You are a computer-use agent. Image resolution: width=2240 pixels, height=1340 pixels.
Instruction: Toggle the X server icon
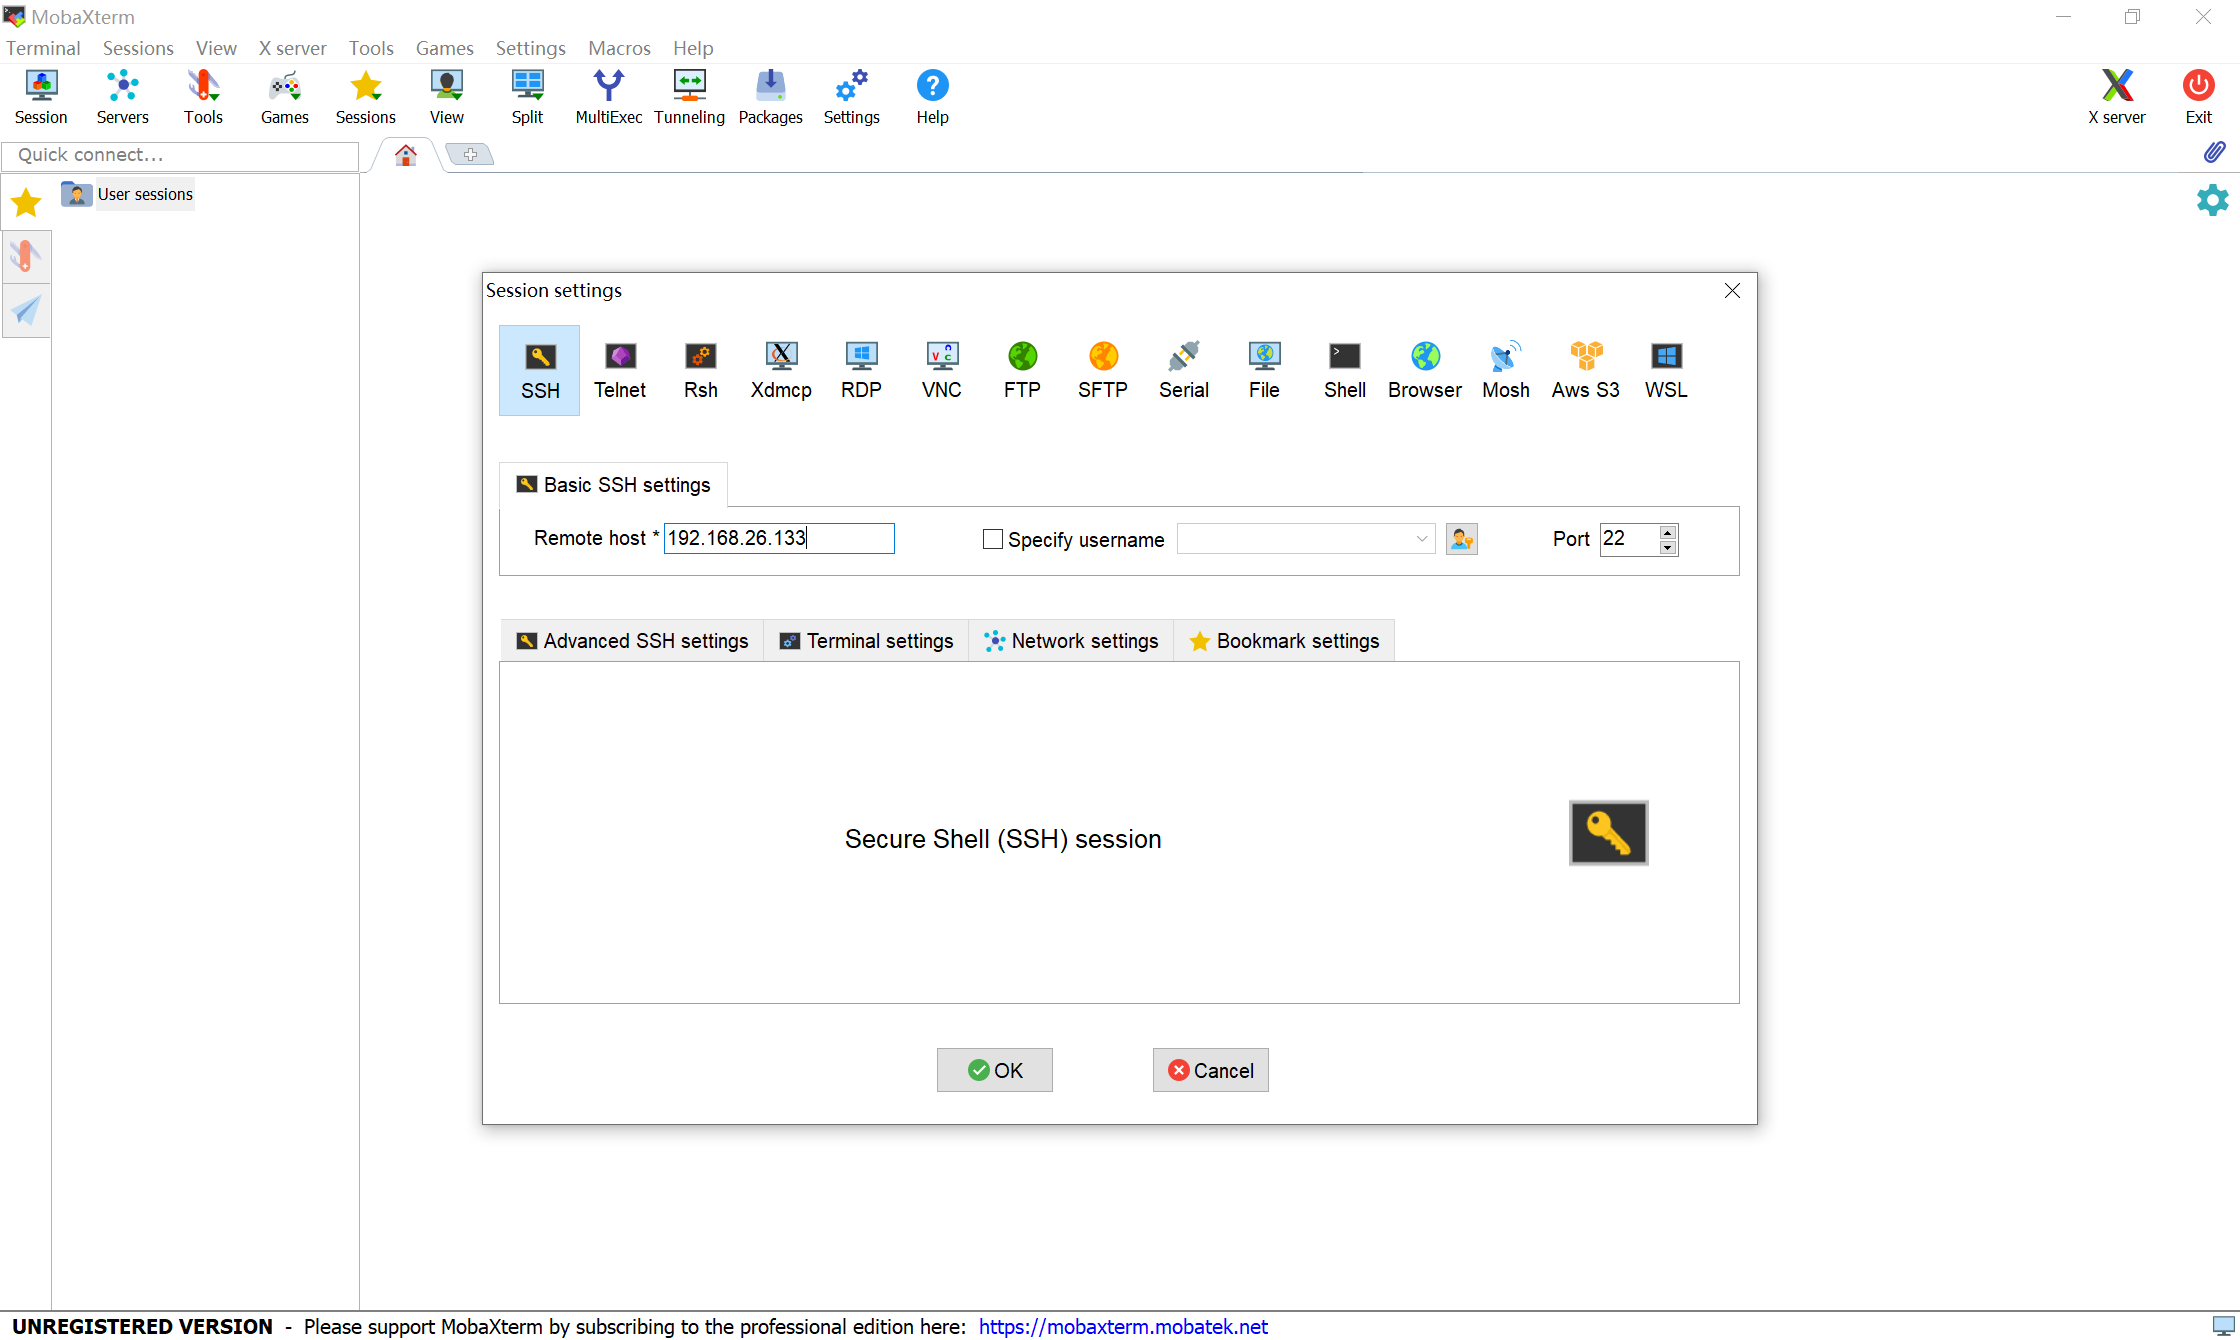[x=2116, y=97]
